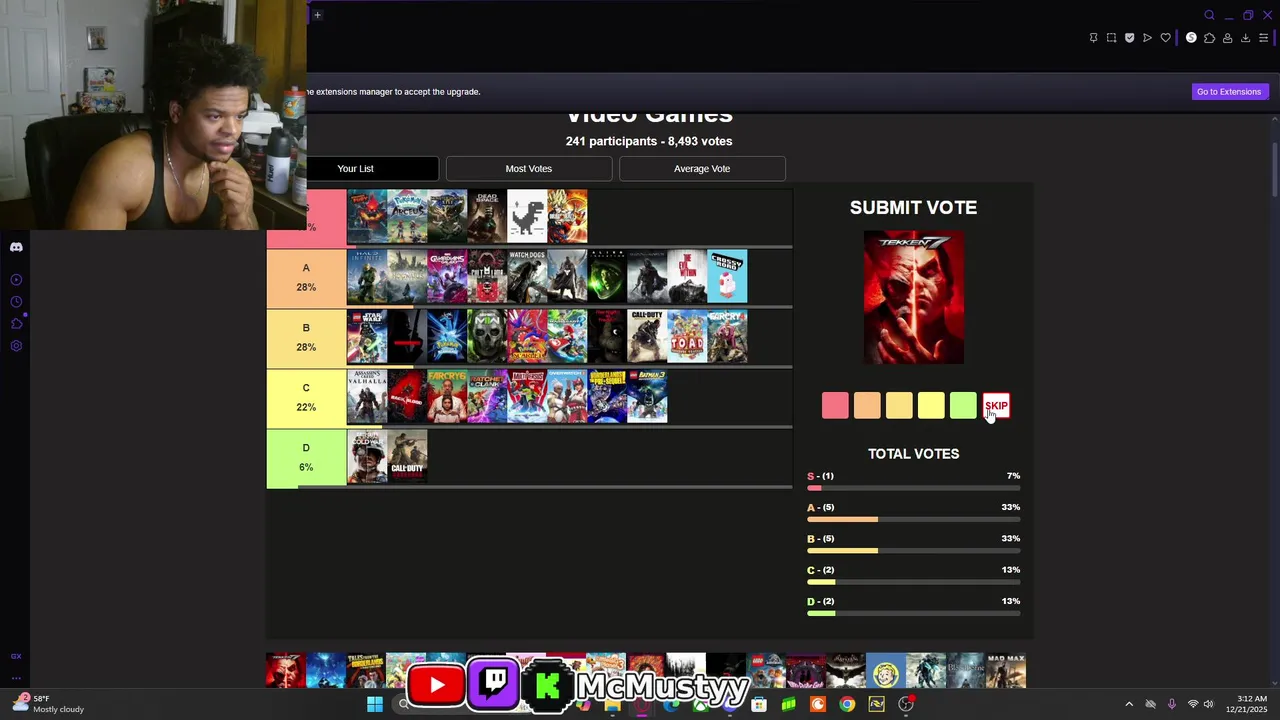Image resolution: width=1280 pixels, height=720 pixels.
Task: Select Far Cry 4 cover in B tier
Action: click(727, 336)
